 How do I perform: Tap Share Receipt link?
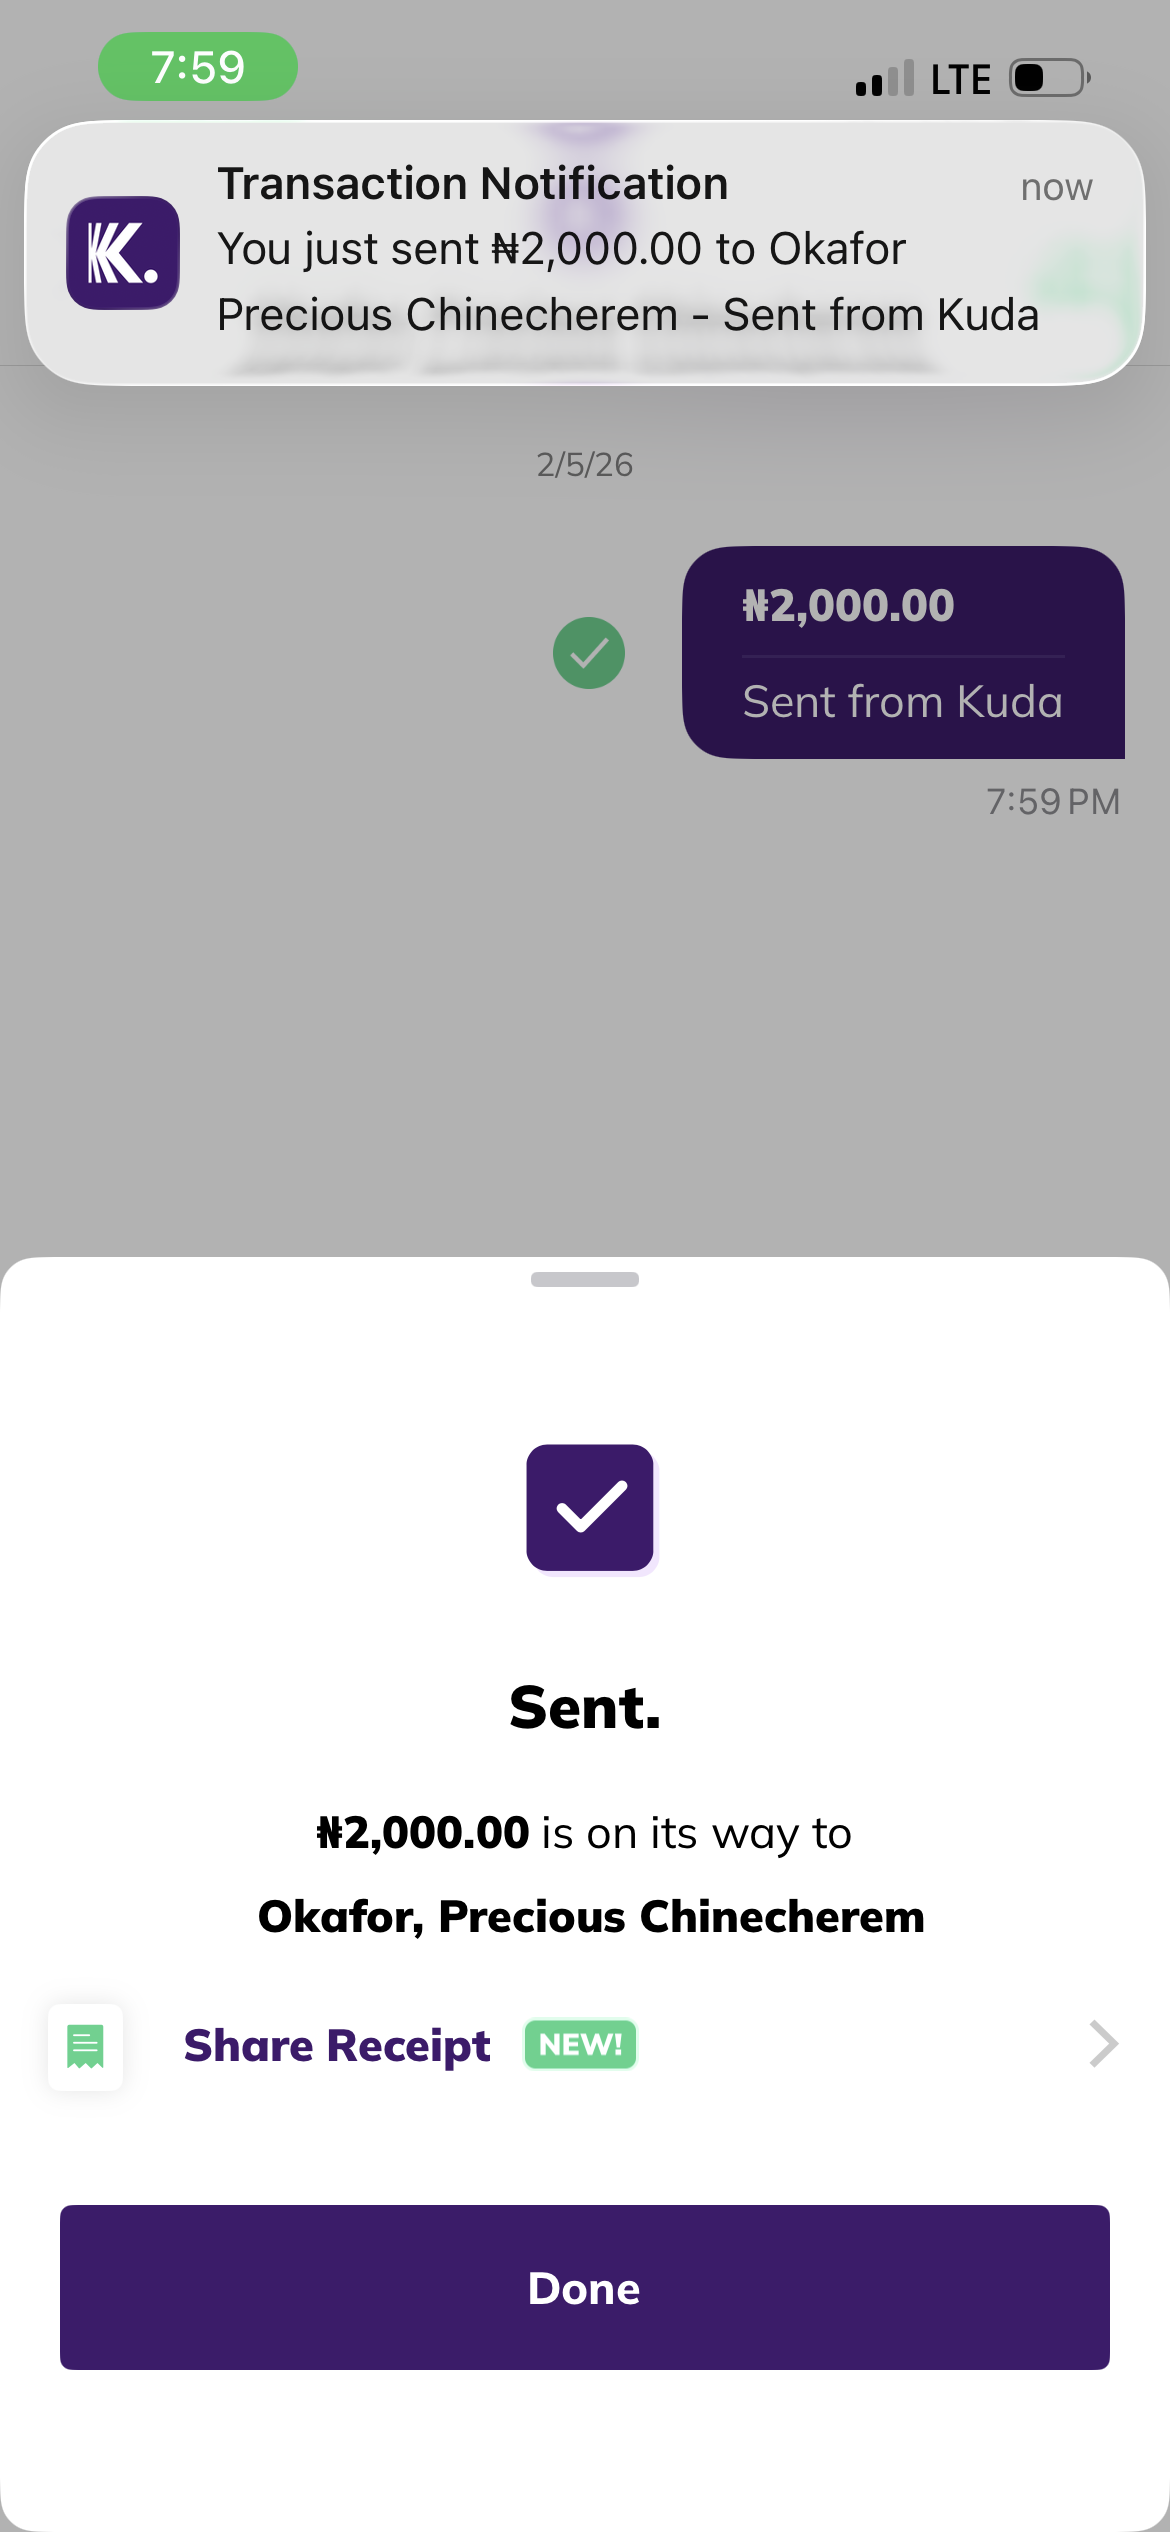pyautogui.click(x=337, y=2046)
